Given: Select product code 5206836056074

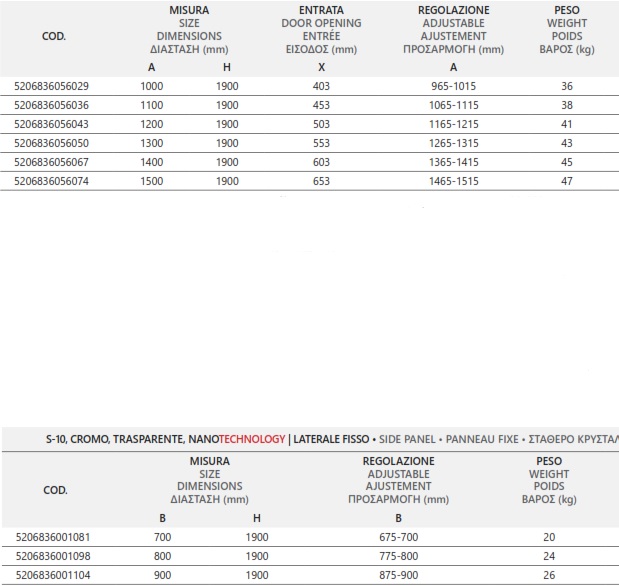Looking at the screenshot, I should (x=51, y=181).
